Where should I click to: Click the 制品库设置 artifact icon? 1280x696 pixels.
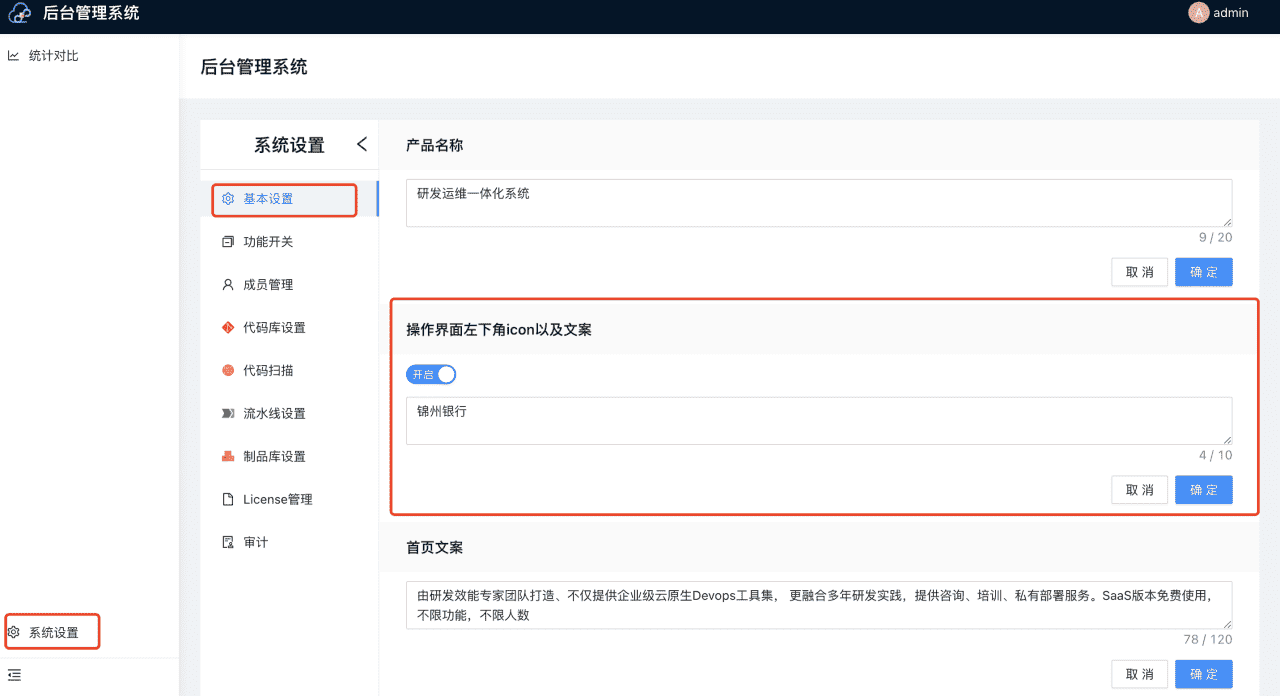[228, 456]
